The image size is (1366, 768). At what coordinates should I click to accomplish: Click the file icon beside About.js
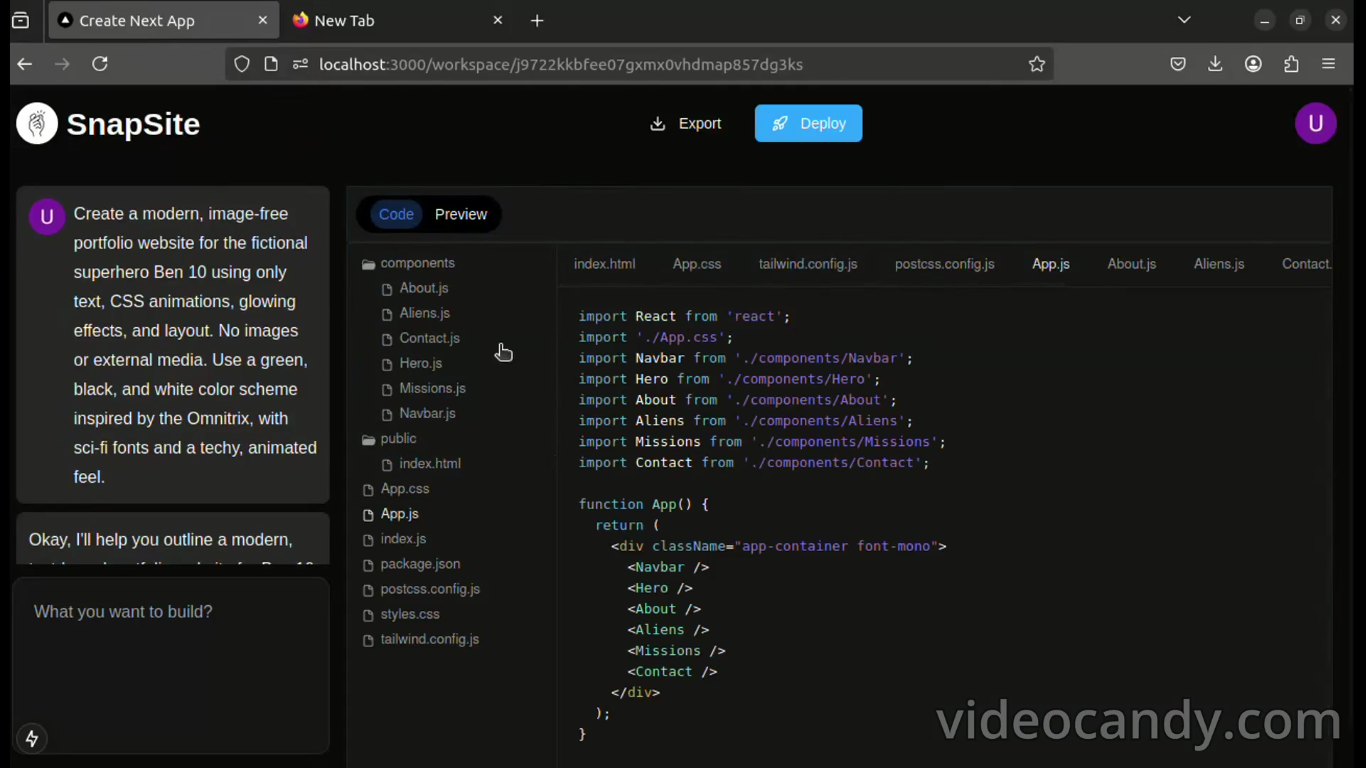pyautogui.click(x=387, y=289)
